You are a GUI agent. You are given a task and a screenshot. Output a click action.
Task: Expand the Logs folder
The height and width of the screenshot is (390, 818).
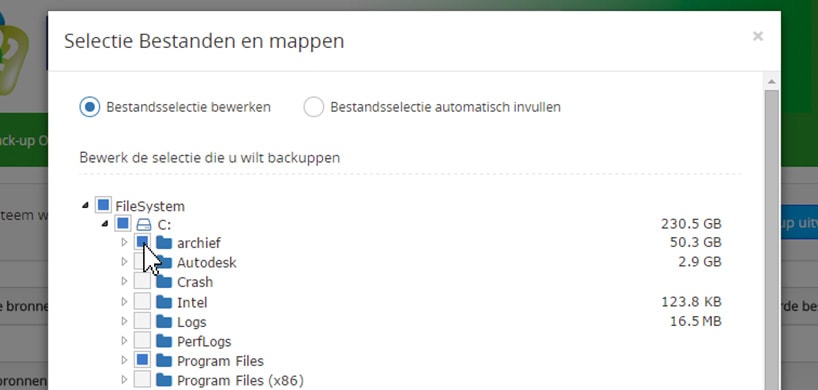(124, 321)
